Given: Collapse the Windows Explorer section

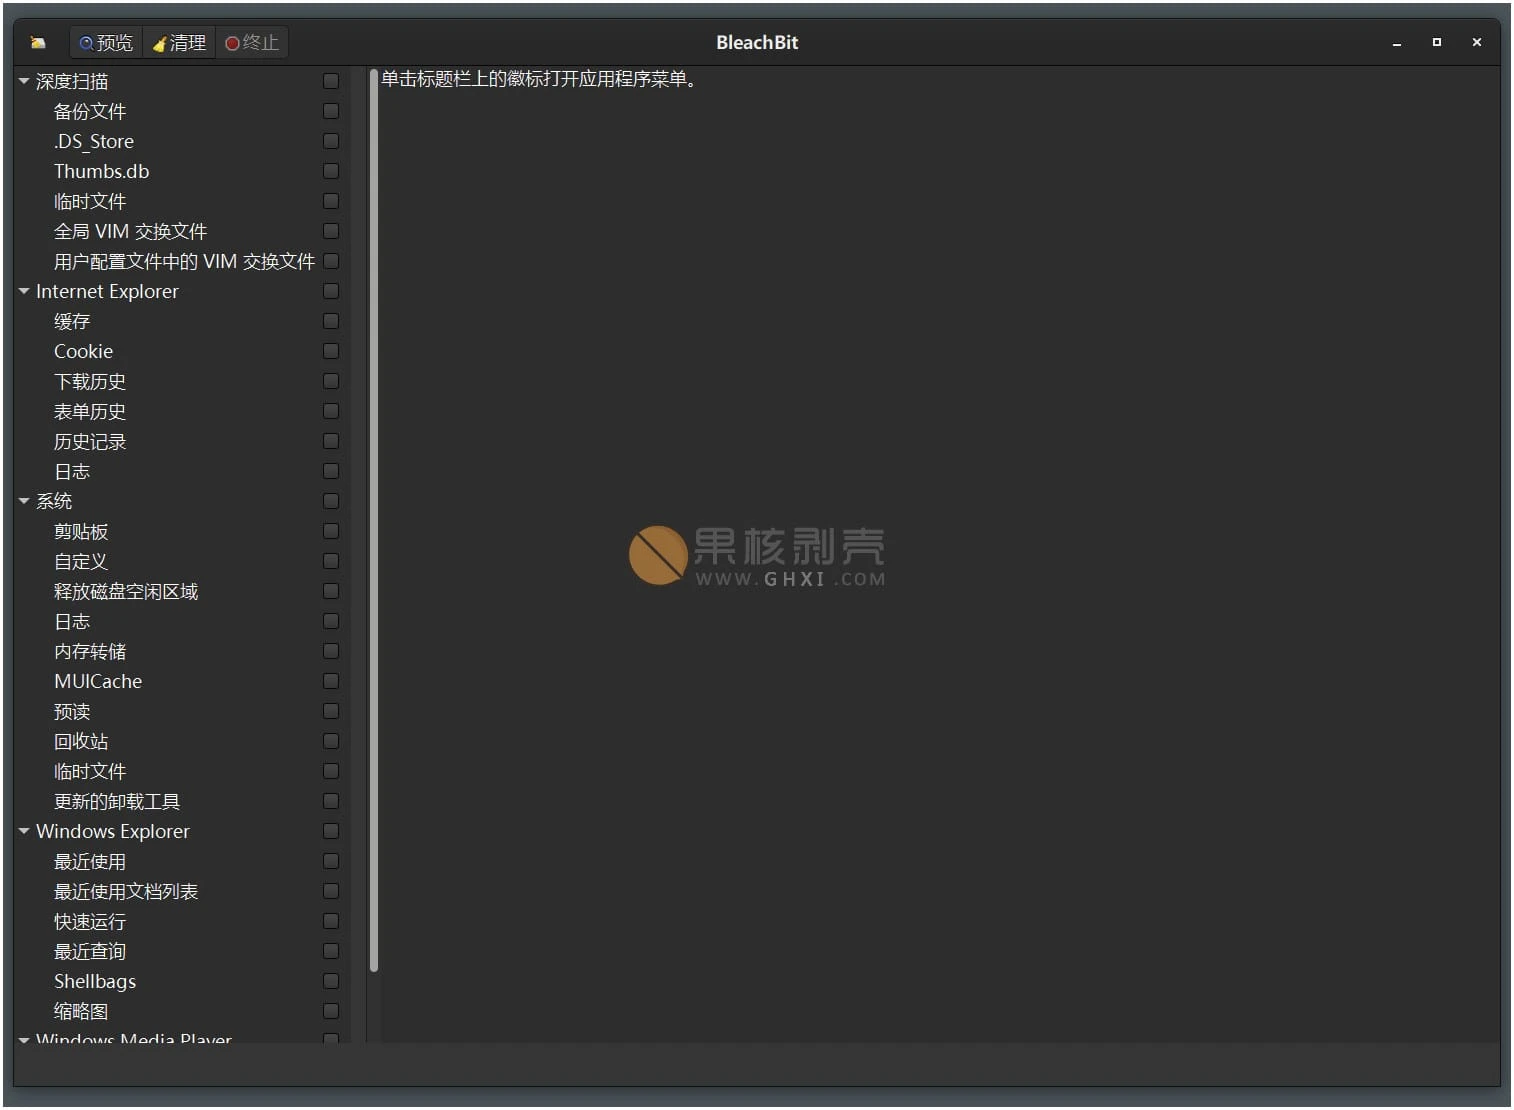Looking at the screenshot, I should coord(23,831).
